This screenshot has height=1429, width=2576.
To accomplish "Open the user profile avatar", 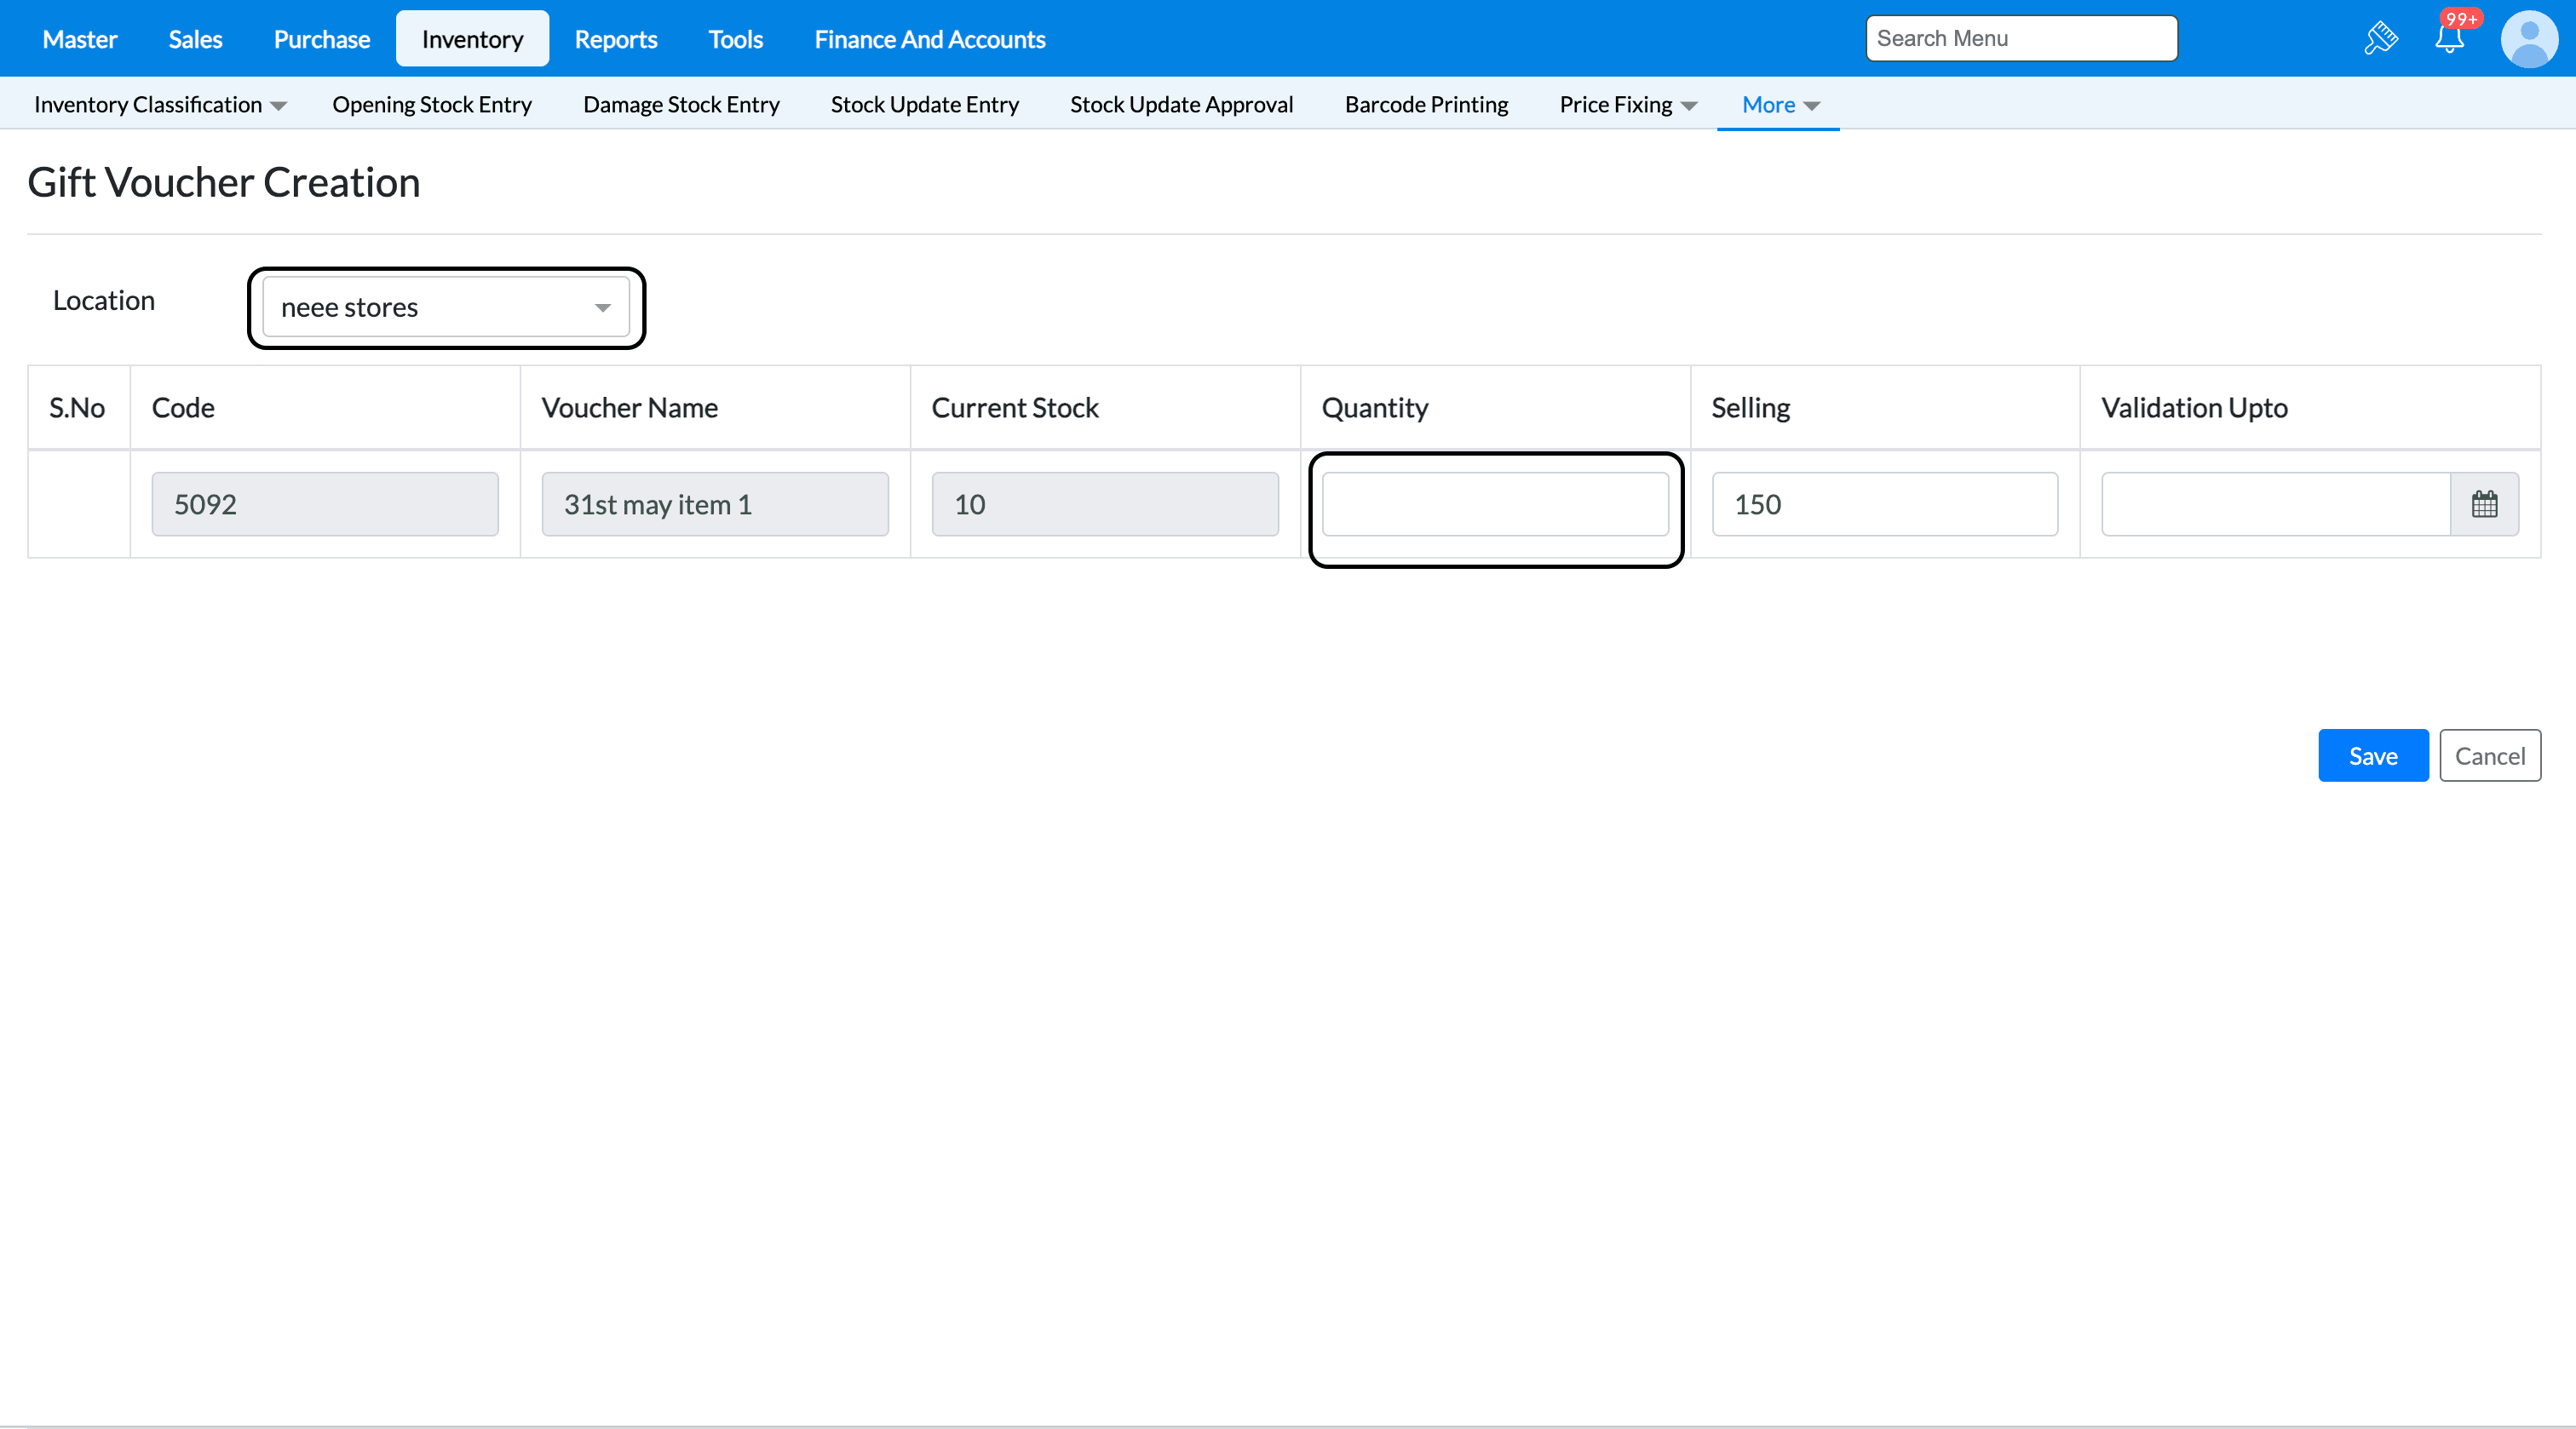I will [2529, 39].
